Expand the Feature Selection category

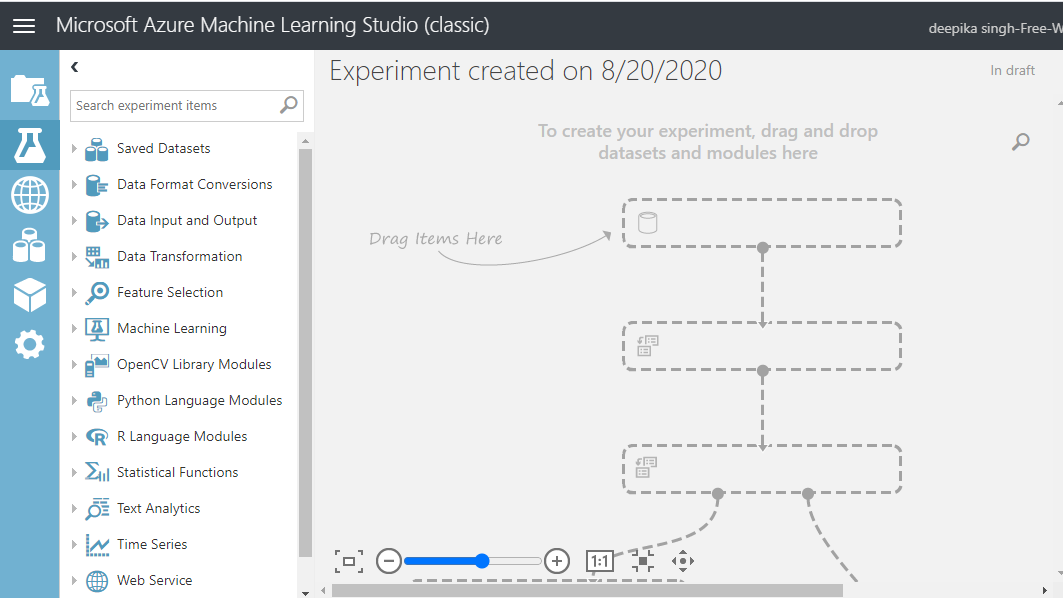74,292
